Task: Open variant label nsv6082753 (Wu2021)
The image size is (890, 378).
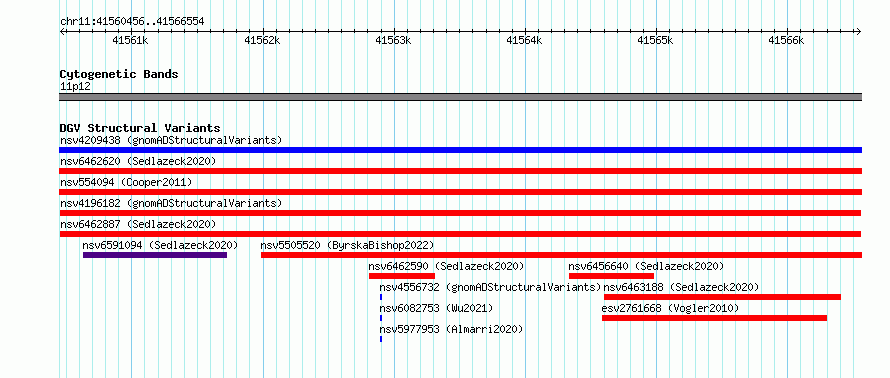Action: (x=436, y=308)
